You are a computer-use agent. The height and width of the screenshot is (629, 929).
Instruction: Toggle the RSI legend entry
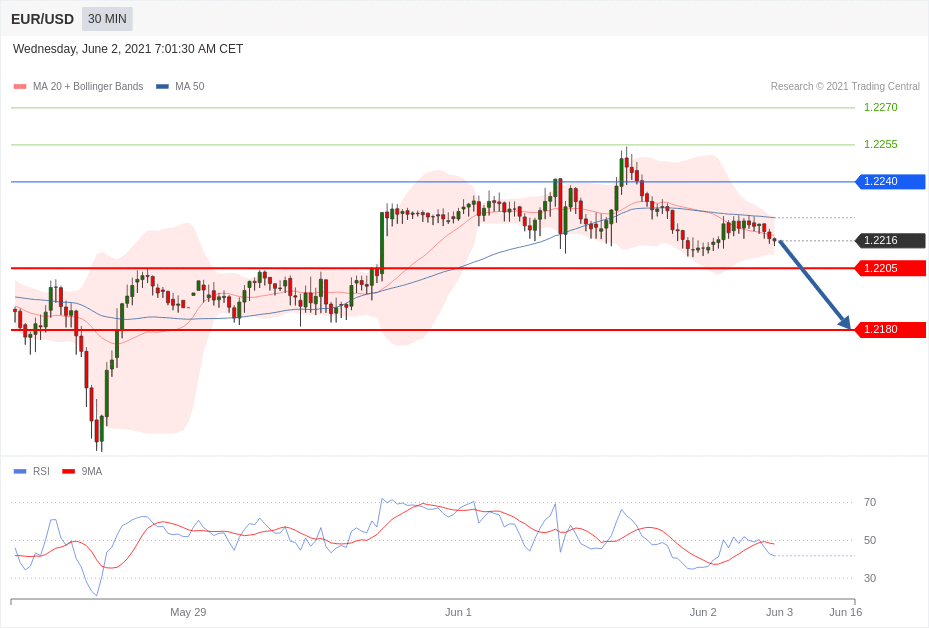41,472
